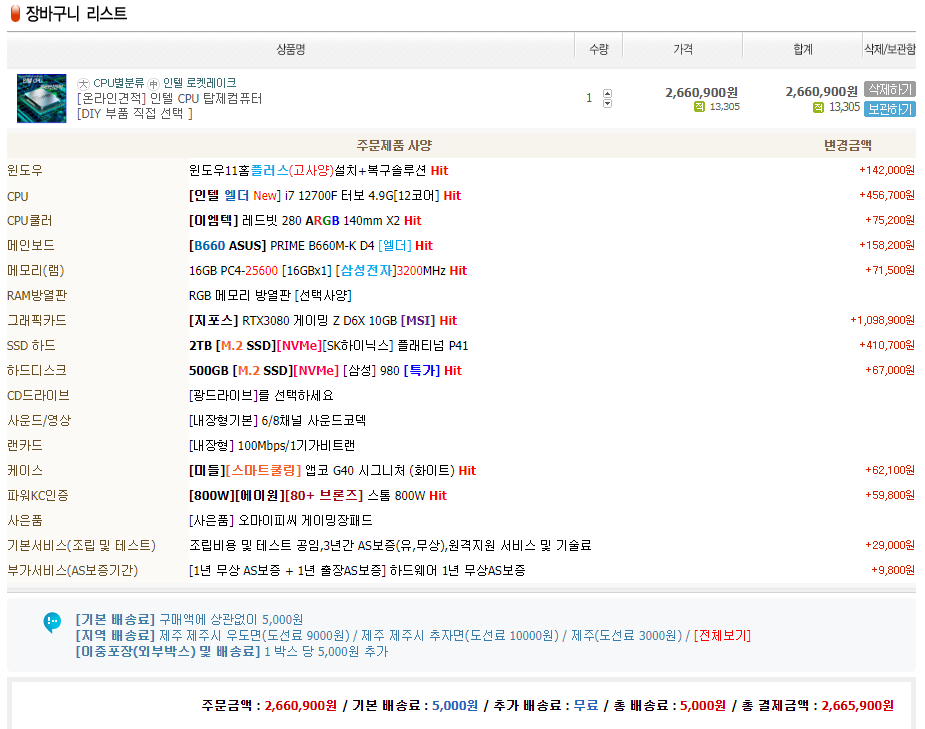Select the RTX3080 게이밍 Z graphics row

[323, 320]
